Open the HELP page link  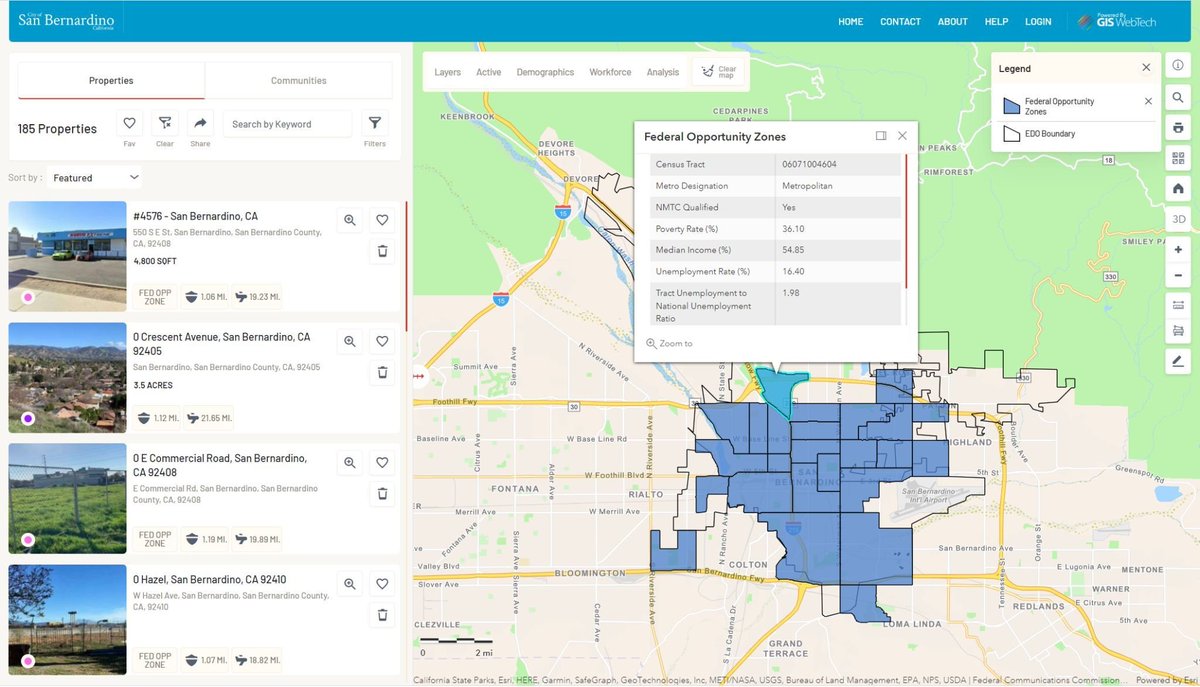pos(996,21)
